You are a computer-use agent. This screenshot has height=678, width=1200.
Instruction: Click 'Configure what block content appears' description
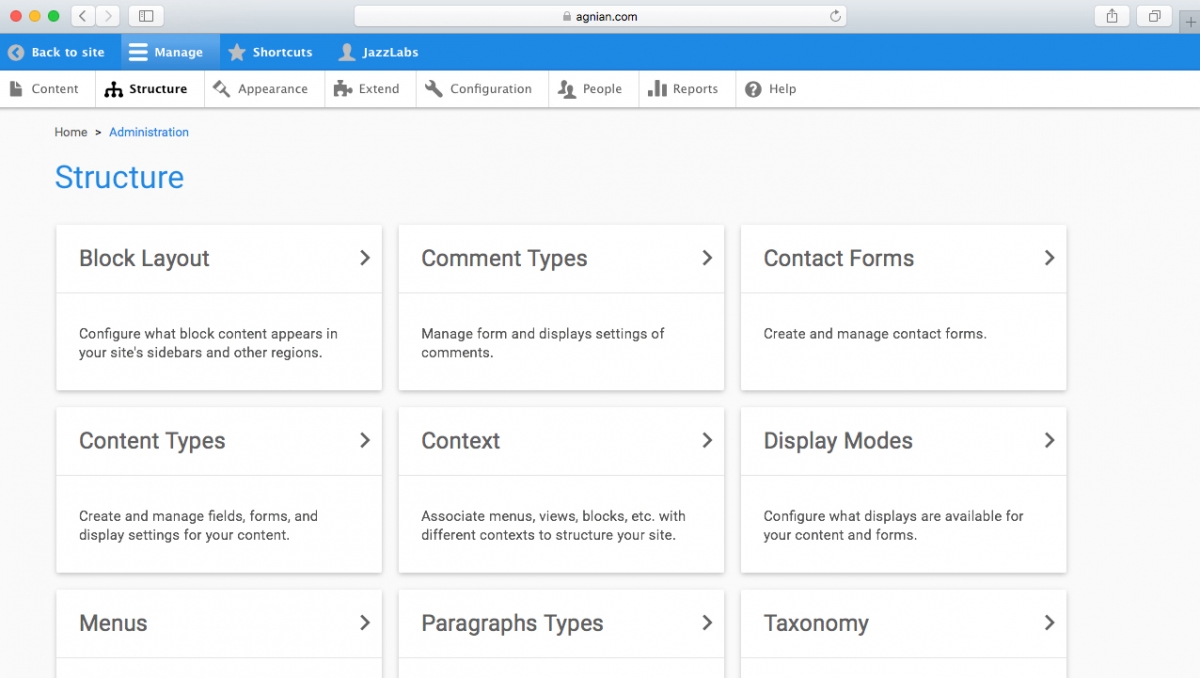tap(208, 343)
